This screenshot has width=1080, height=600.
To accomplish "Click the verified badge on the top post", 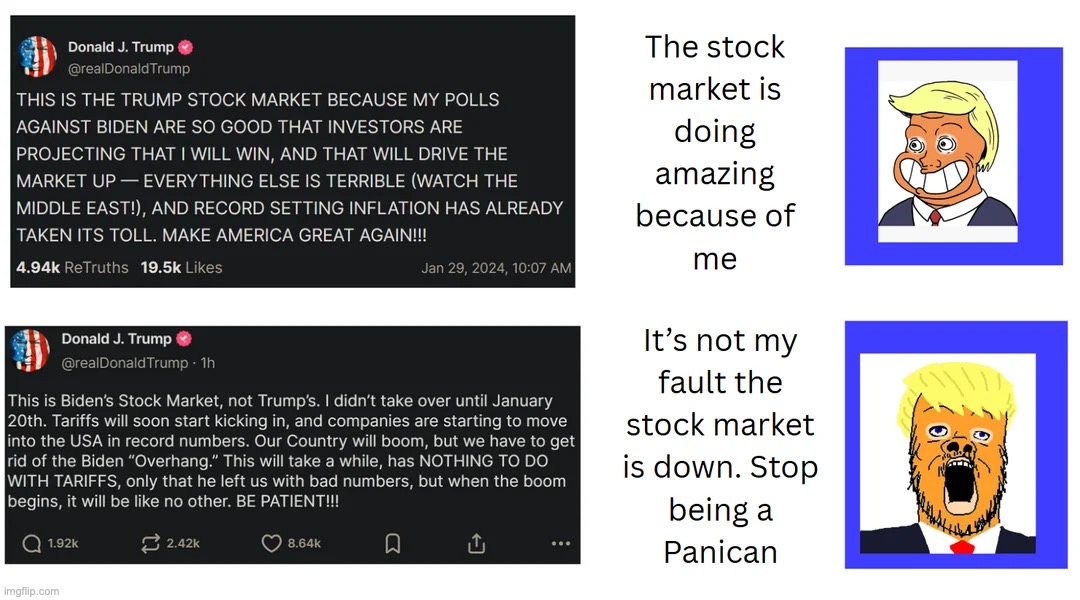I will 185,47.
